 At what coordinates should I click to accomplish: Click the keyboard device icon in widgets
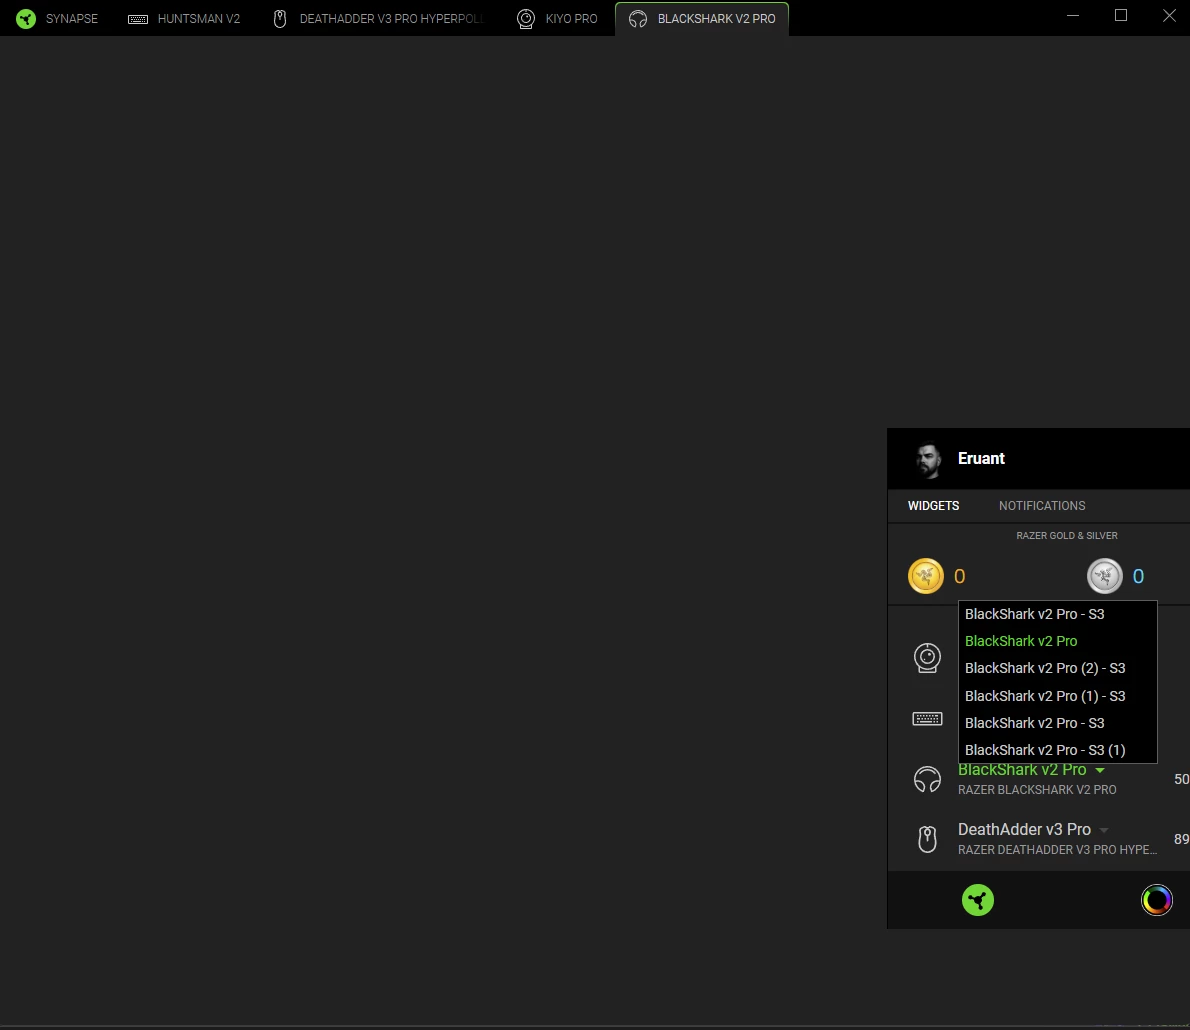click(x=927, y=719)
